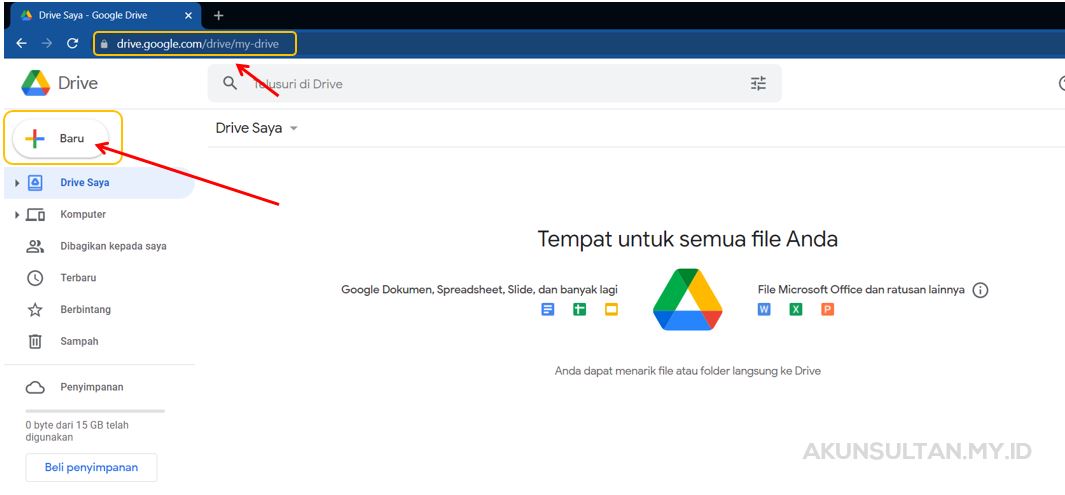The image size is (1065, 495).
Task: Click the blue Google Docs icon
Action: [x=547, y=310]
